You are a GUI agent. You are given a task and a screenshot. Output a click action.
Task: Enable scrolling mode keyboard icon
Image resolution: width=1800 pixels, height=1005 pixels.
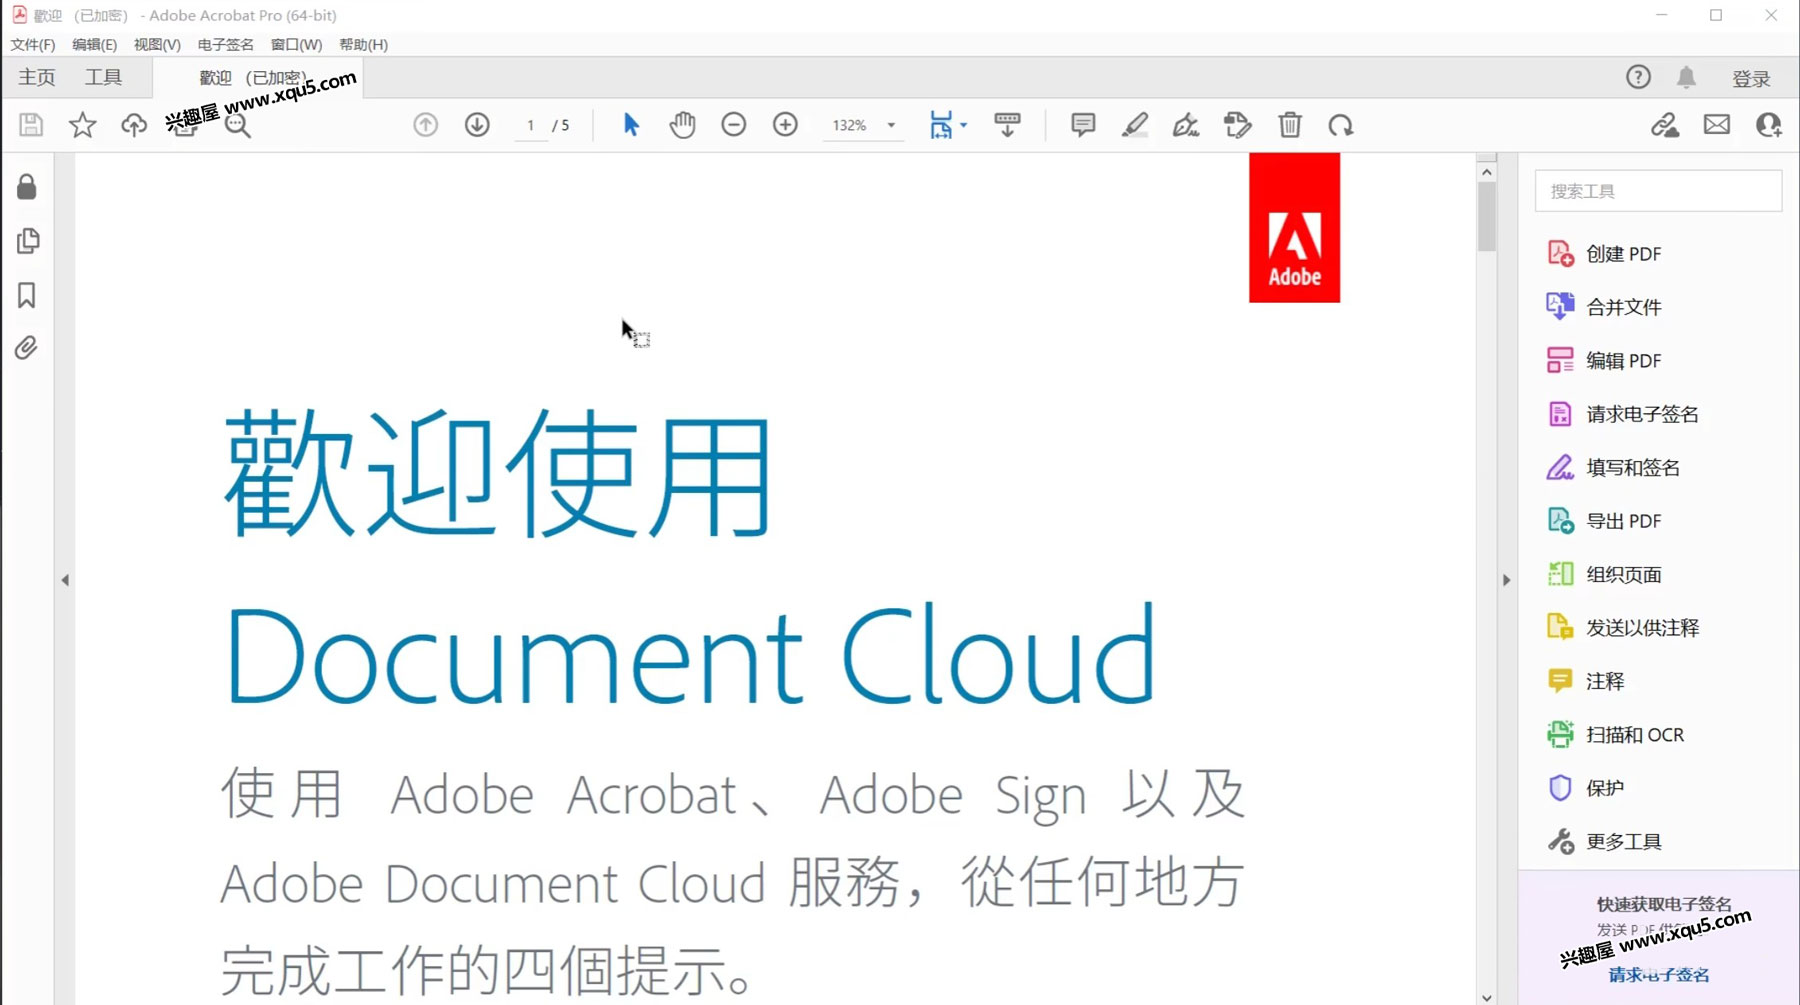coord(1007,125)
